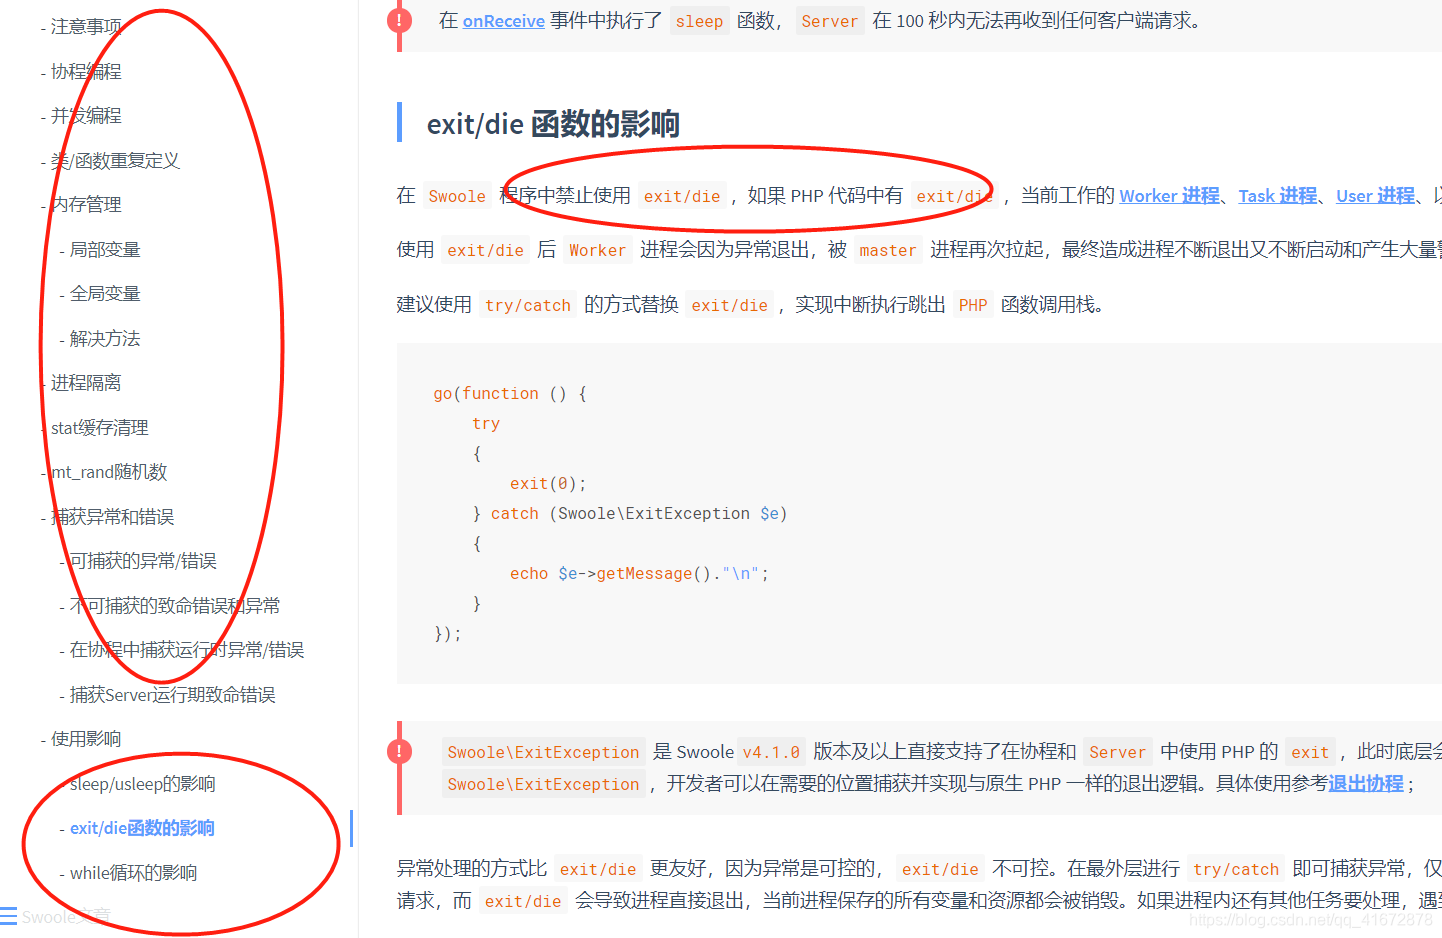Select 全局变量 sub-item

point(105,294)
